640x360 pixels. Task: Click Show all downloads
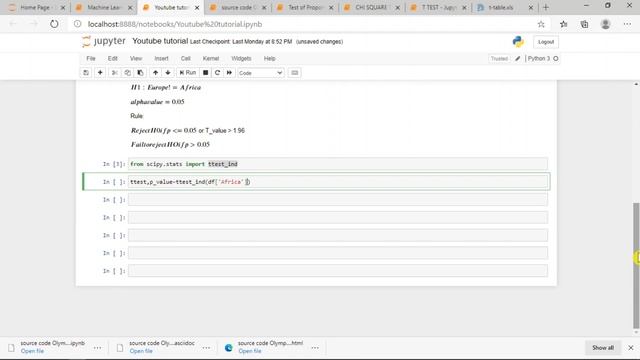tap(603, 348)
